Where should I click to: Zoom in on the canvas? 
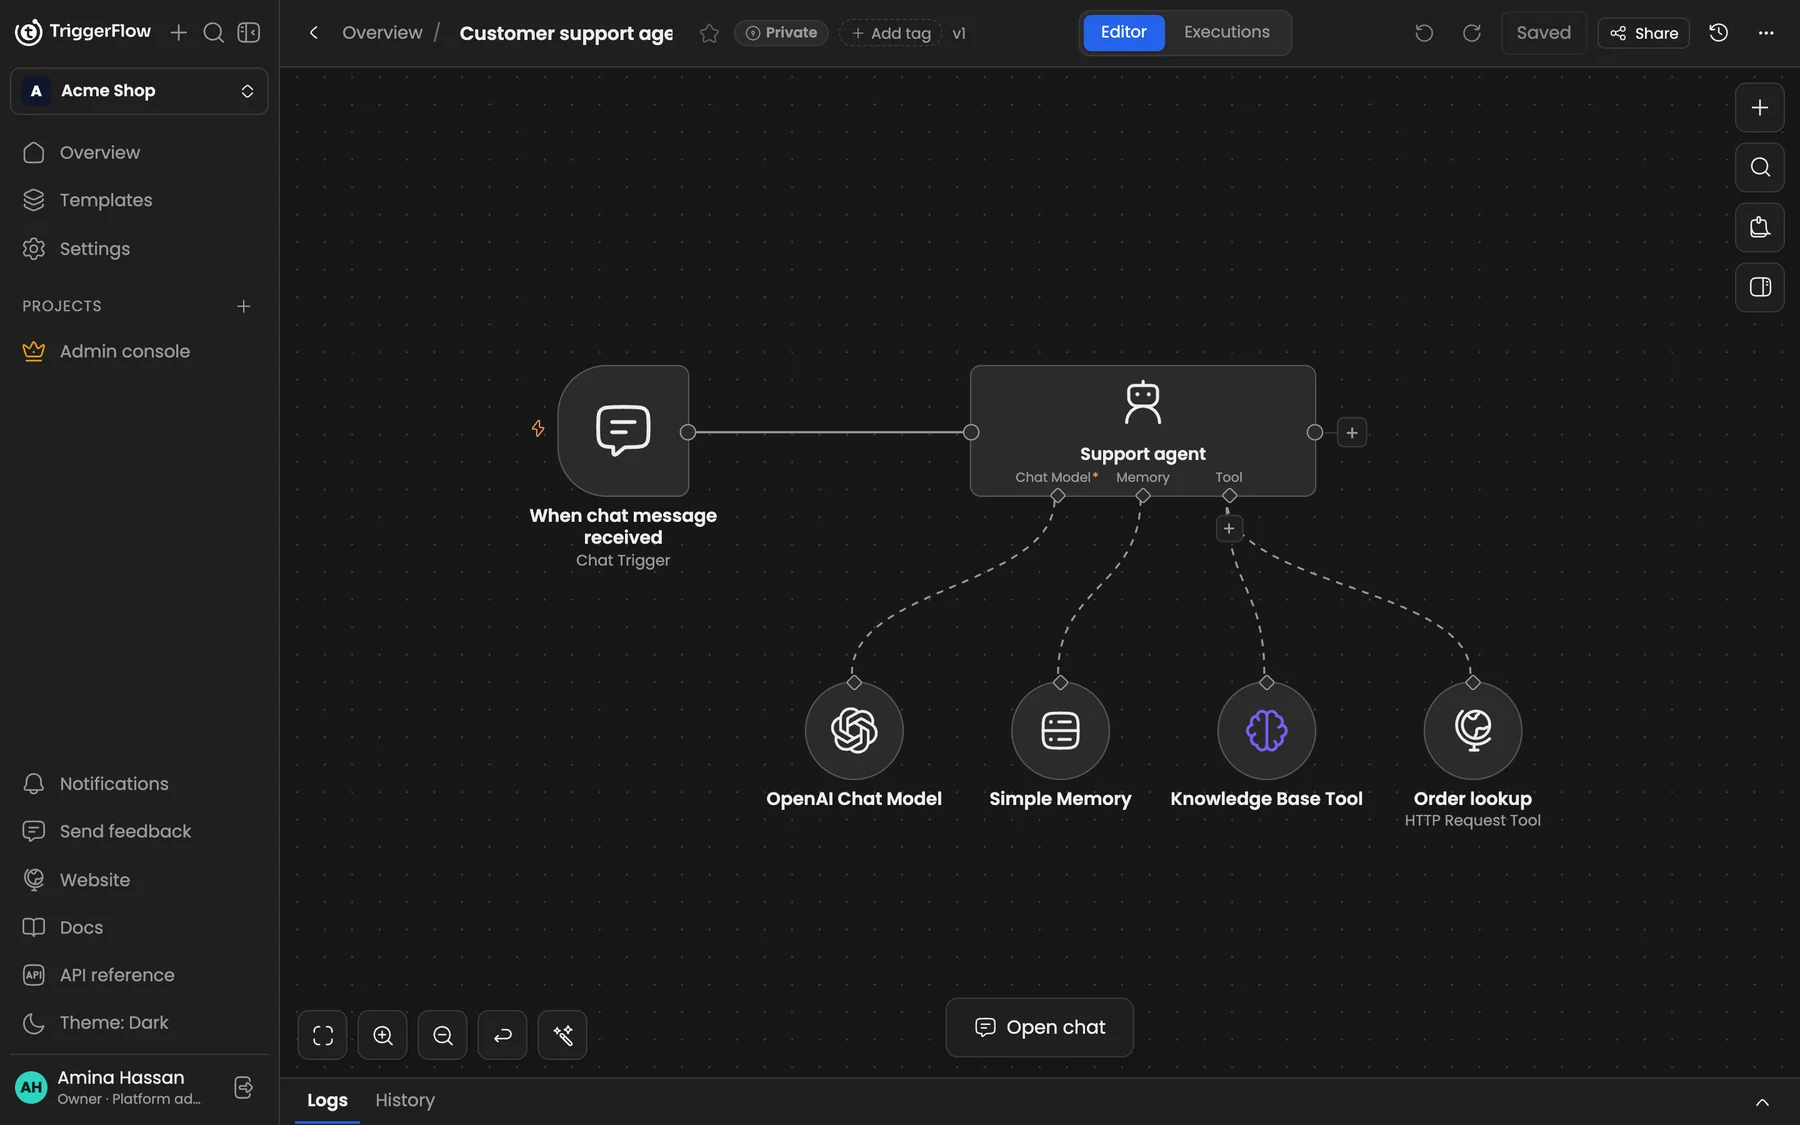(382, 1035)
